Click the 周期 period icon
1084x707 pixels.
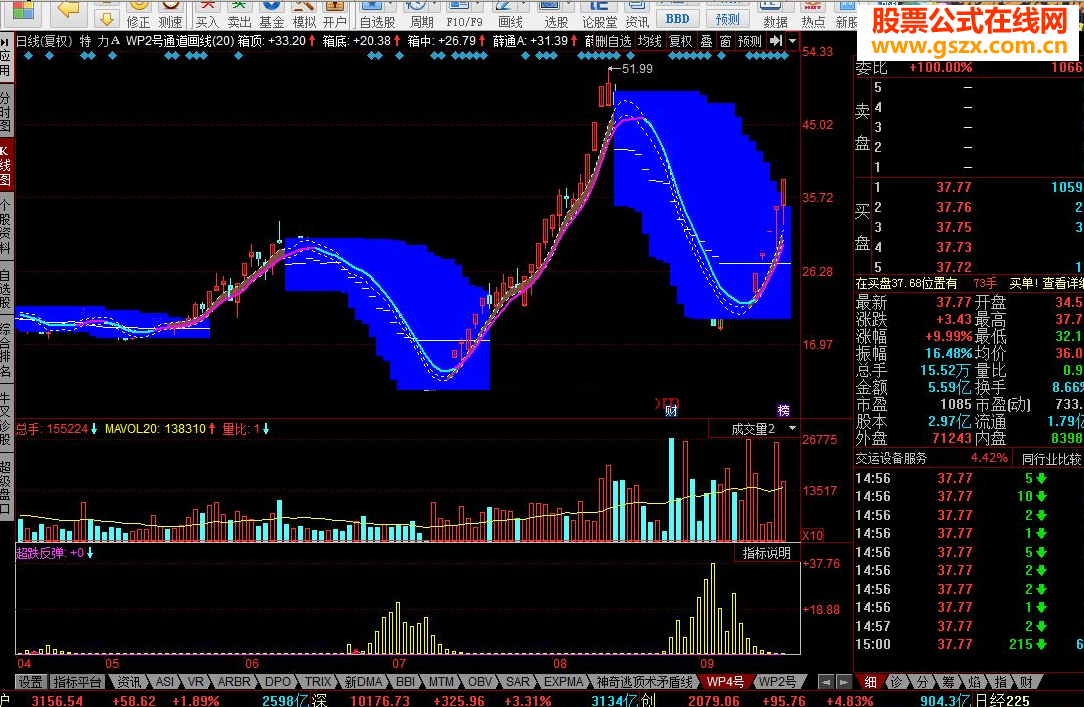(x=421, y=15)
